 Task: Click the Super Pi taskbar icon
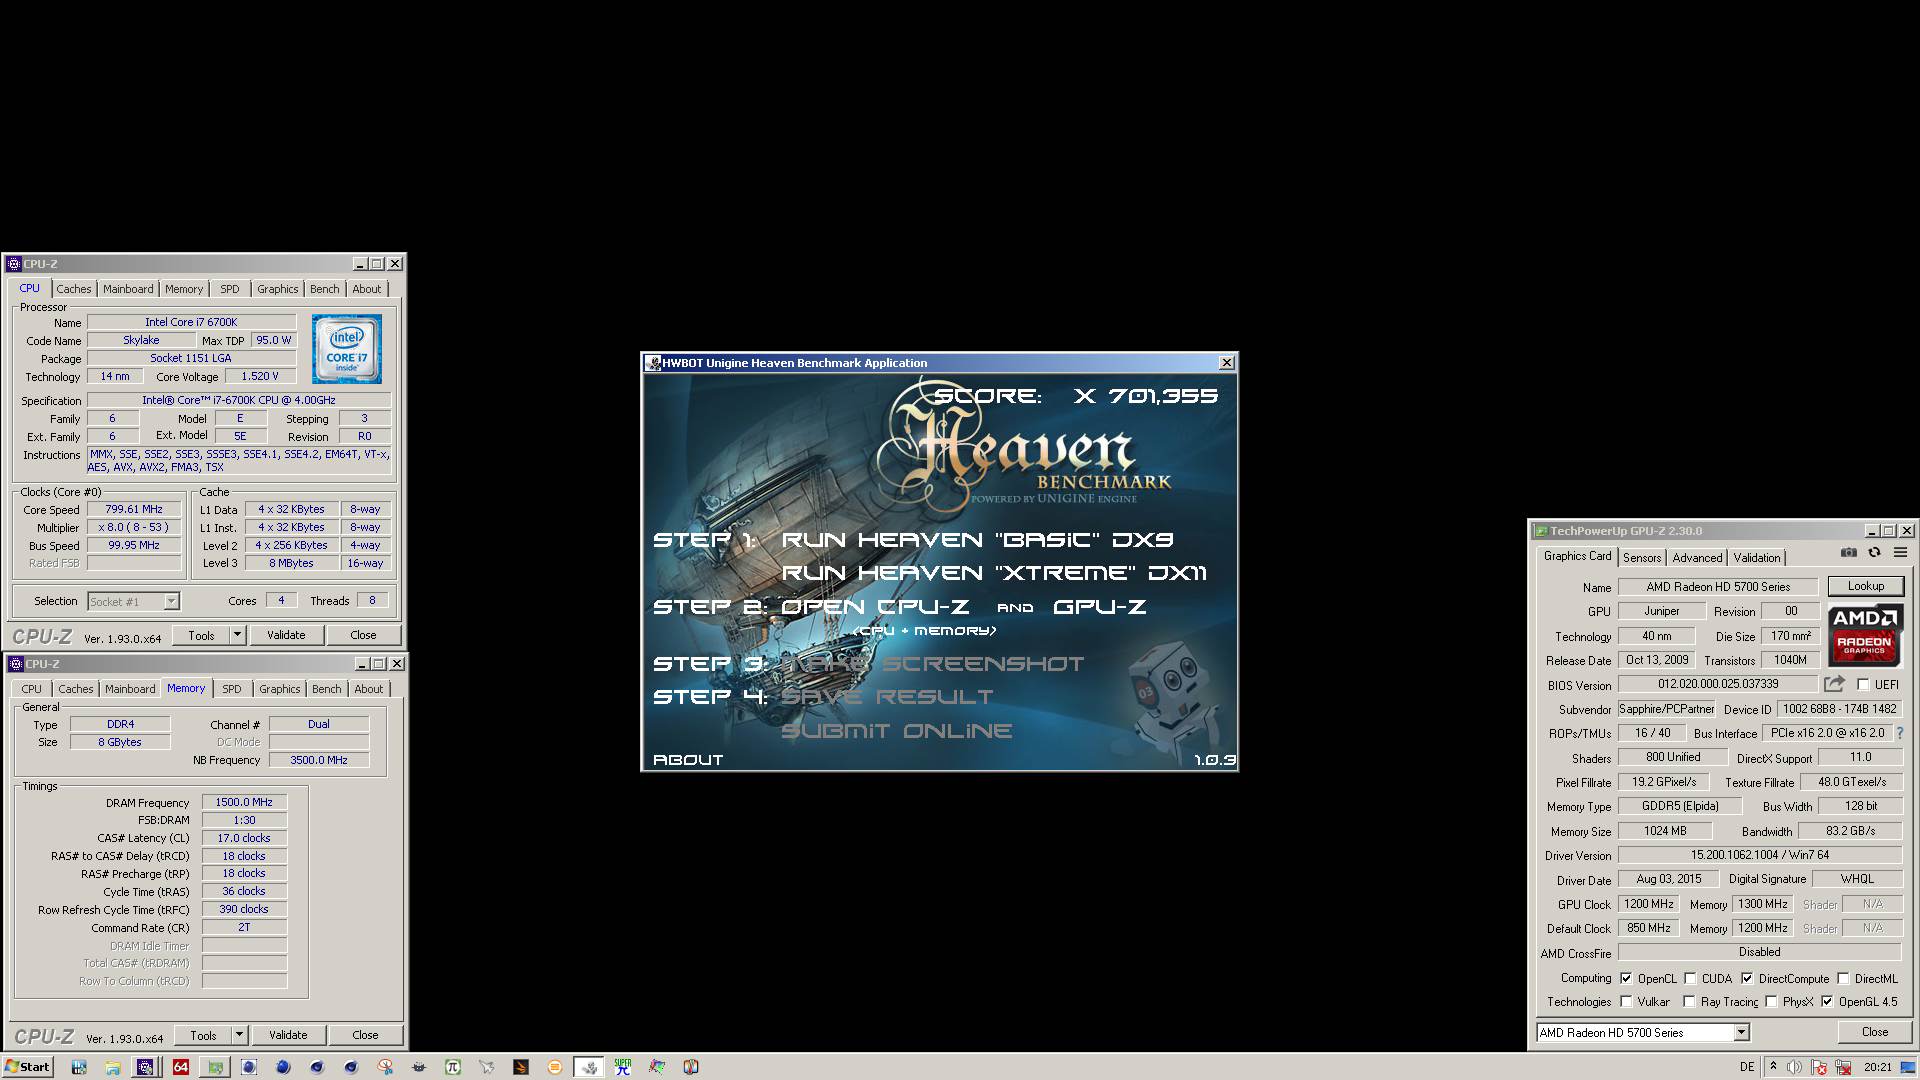pos(623,1067)
